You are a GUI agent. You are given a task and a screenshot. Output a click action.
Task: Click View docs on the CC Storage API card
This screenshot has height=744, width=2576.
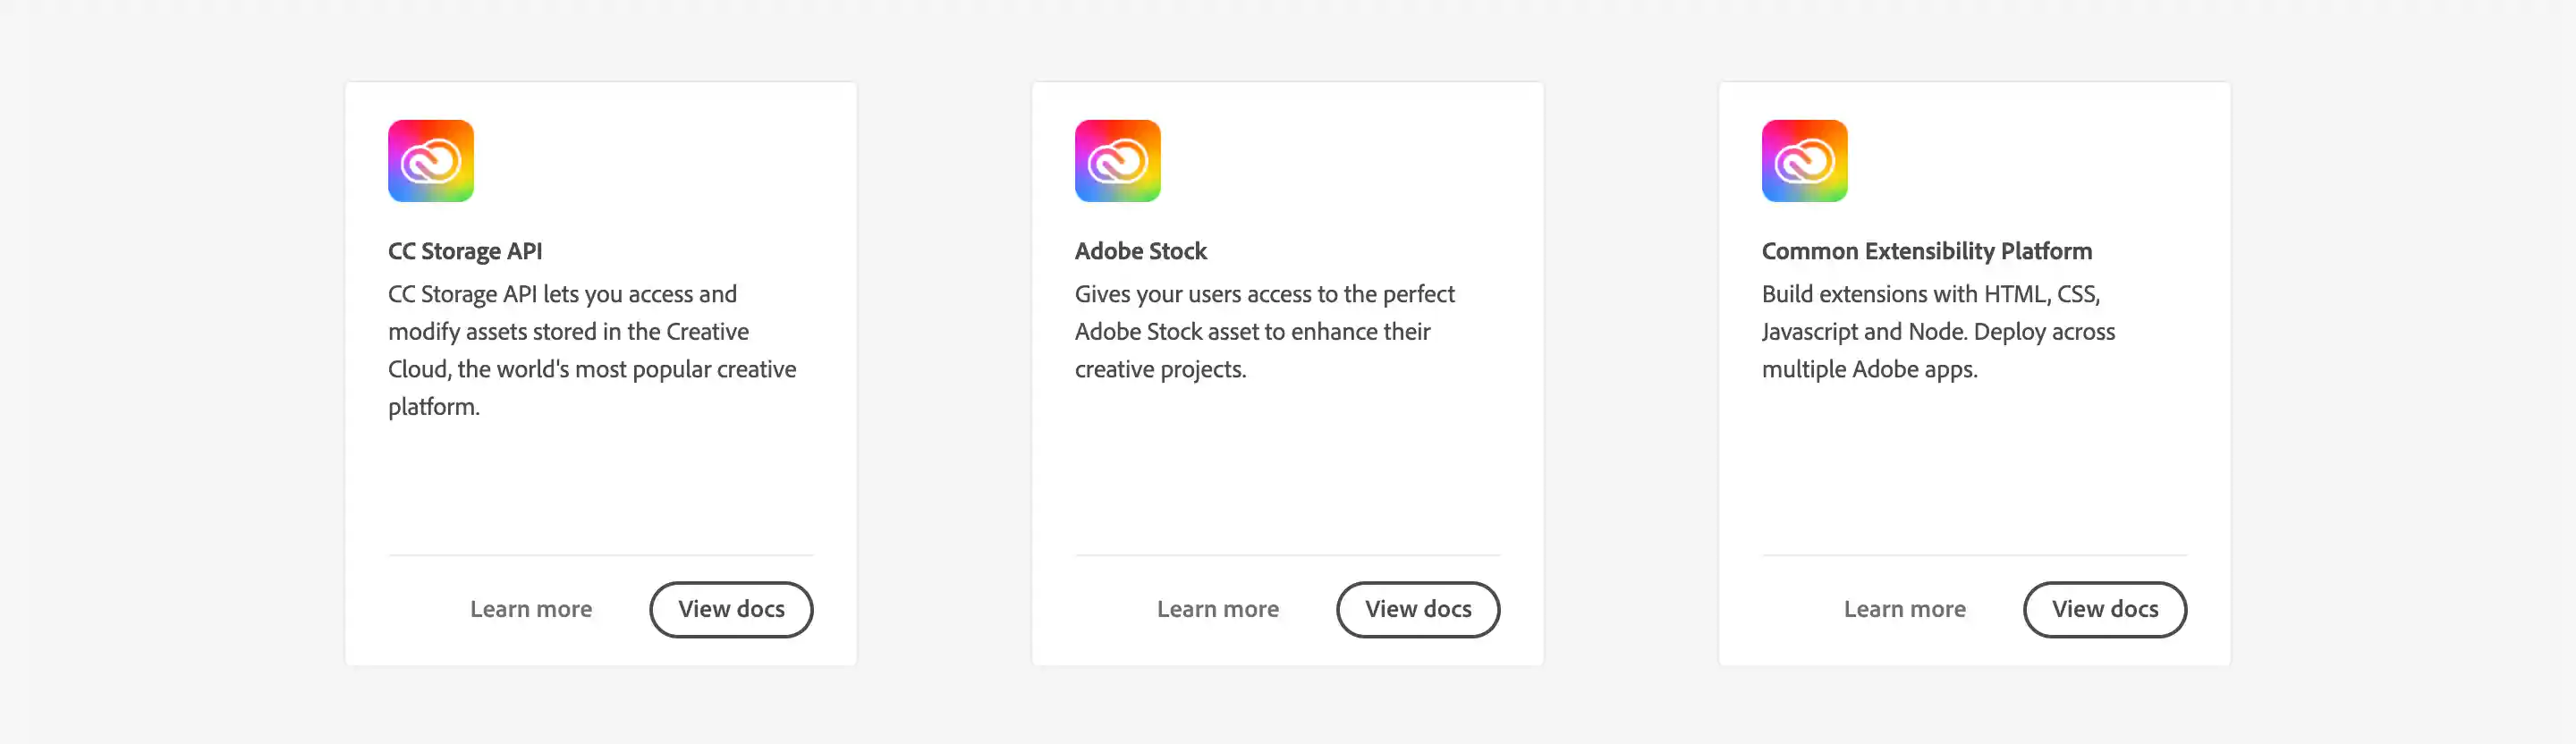click(731, 609)
